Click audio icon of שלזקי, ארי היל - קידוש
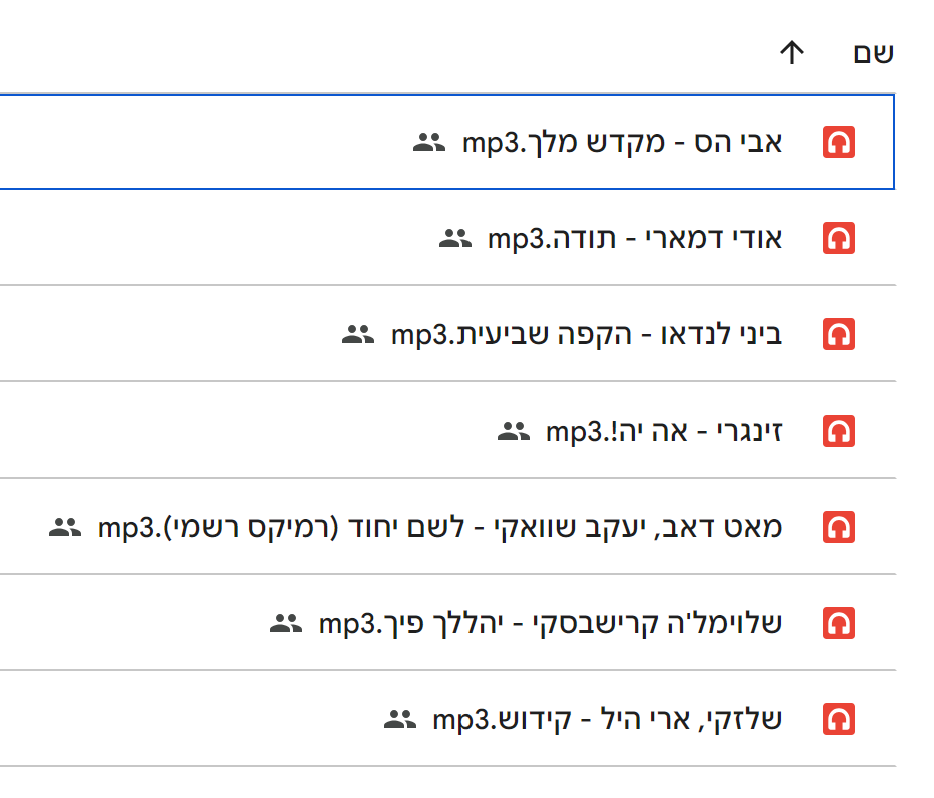Image resolution: width=934 pixels, height=798 pixels. 839,719
